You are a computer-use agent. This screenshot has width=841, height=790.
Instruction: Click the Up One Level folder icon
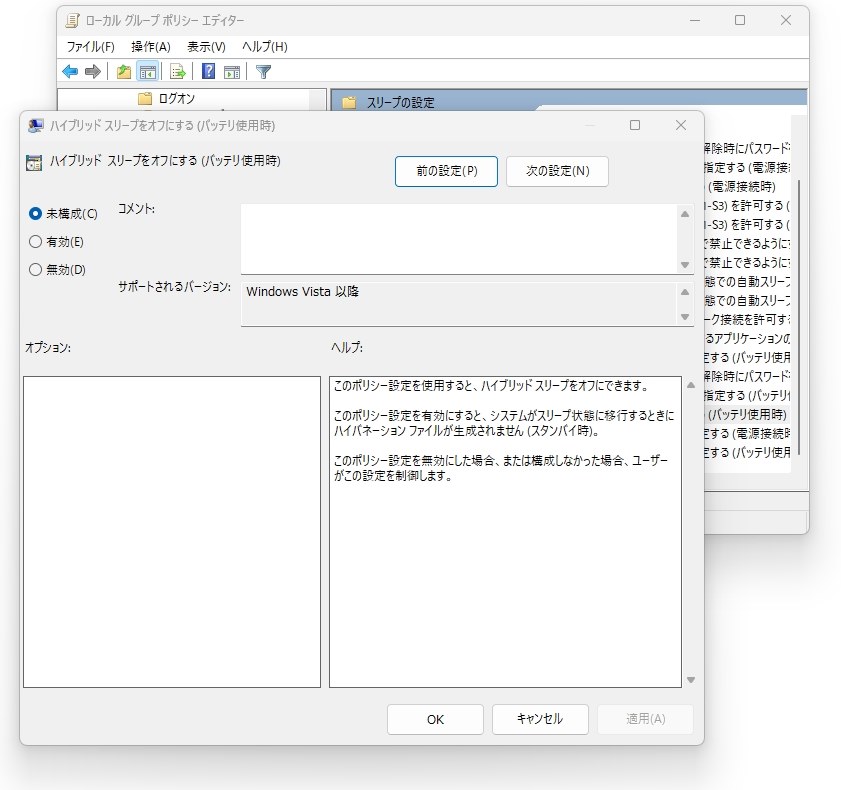click(124, 71)
